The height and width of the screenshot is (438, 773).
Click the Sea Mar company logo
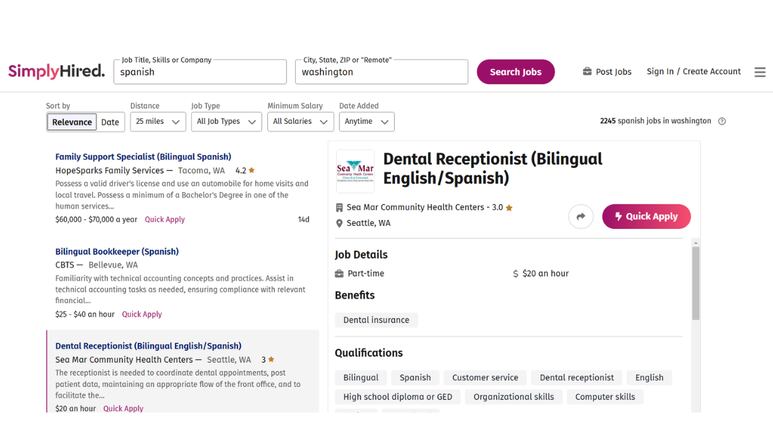[x=355, y=171]
